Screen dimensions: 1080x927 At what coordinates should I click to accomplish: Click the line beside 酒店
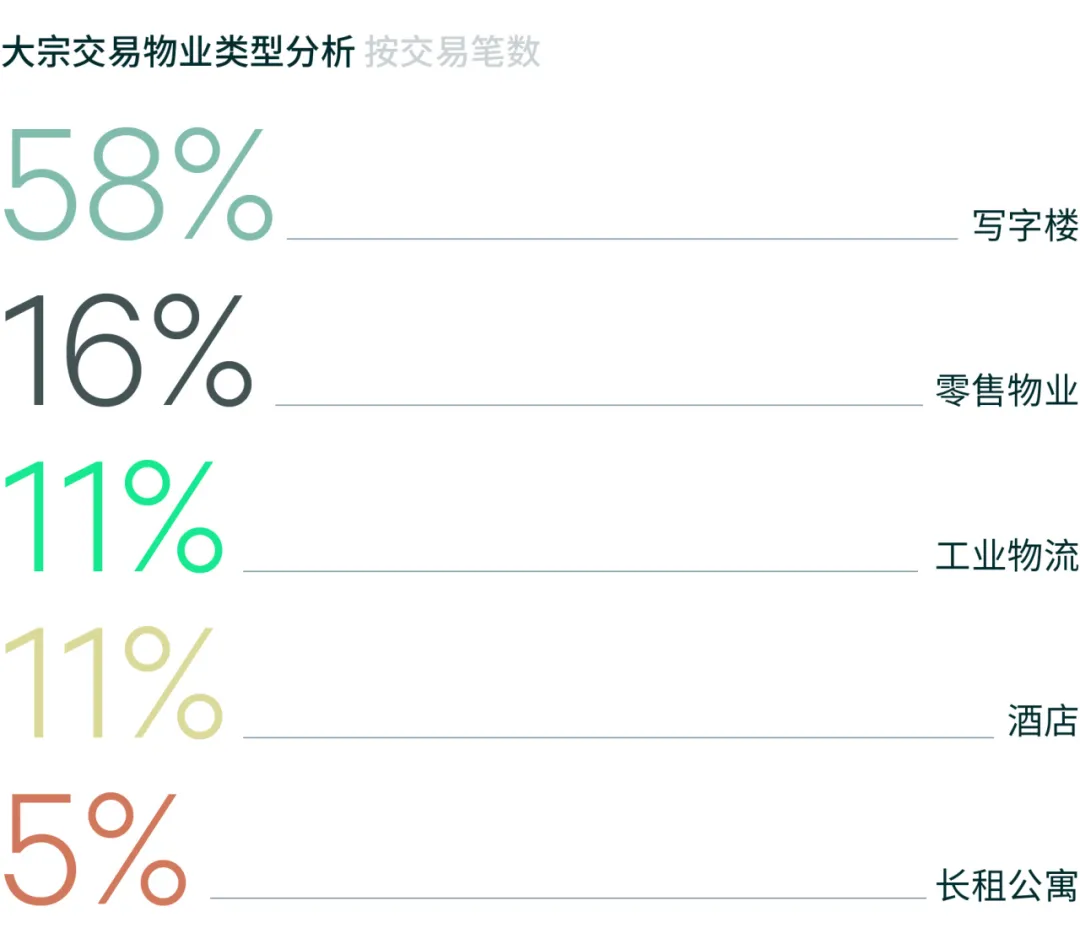(x=619, y=737)
